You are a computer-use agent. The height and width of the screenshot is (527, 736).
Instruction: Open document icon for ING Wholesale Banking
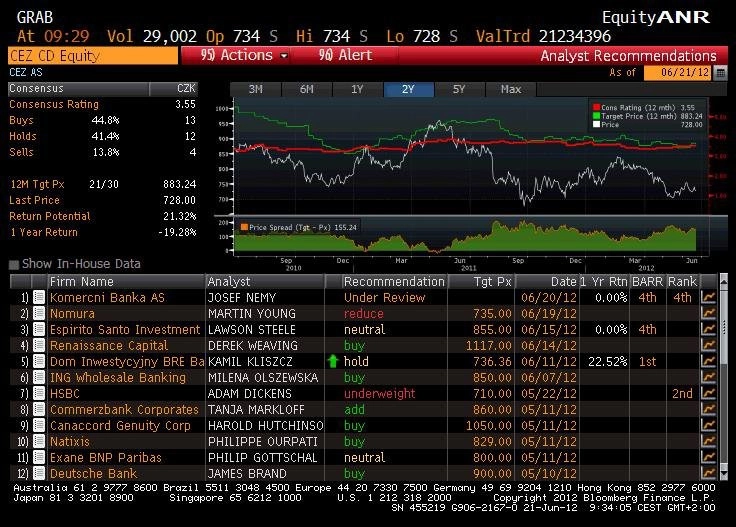pos(39,377)
